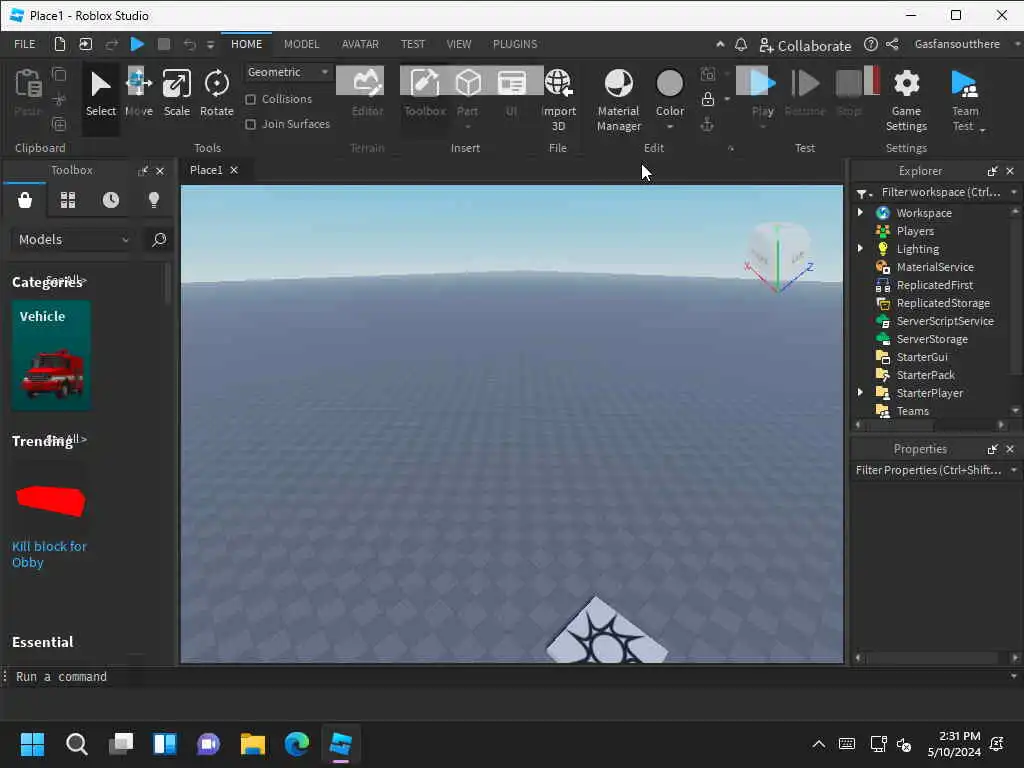
Task: Open Kill block for Obby link
Action: [x=49, y=554]
